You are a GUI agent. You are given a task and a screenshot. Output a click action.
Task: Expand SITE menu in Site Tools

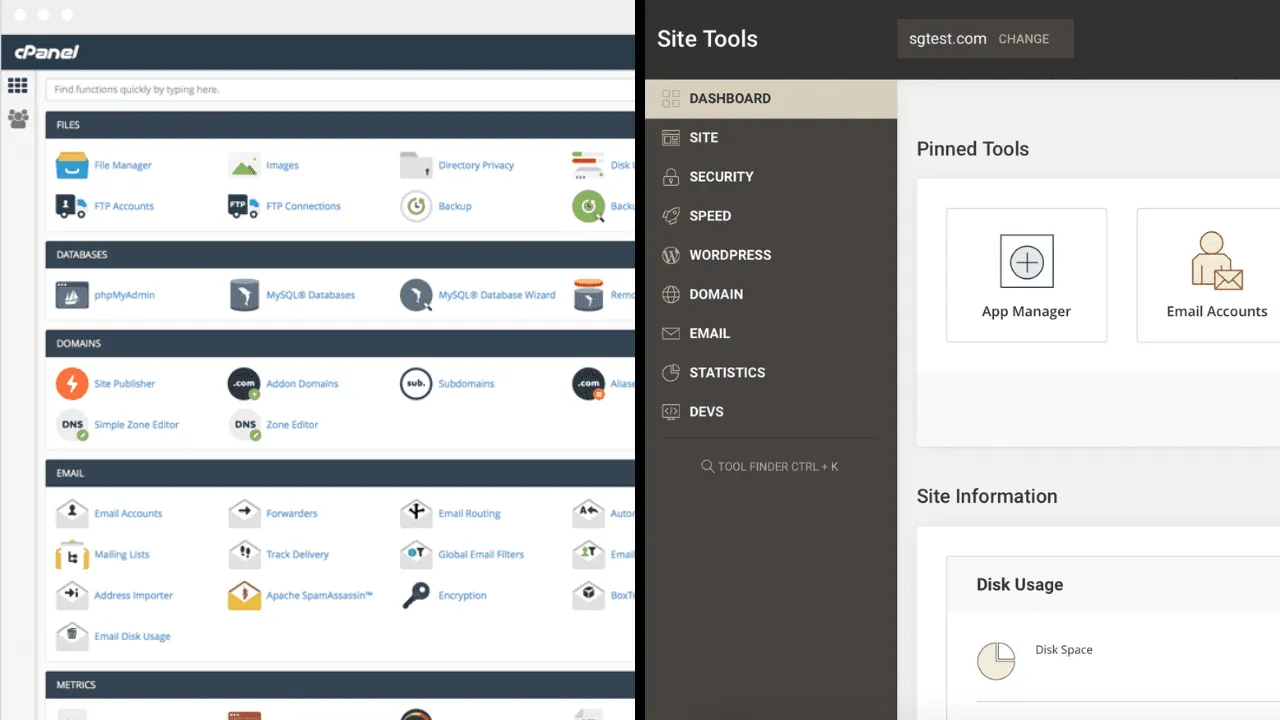tap(771, 138)
